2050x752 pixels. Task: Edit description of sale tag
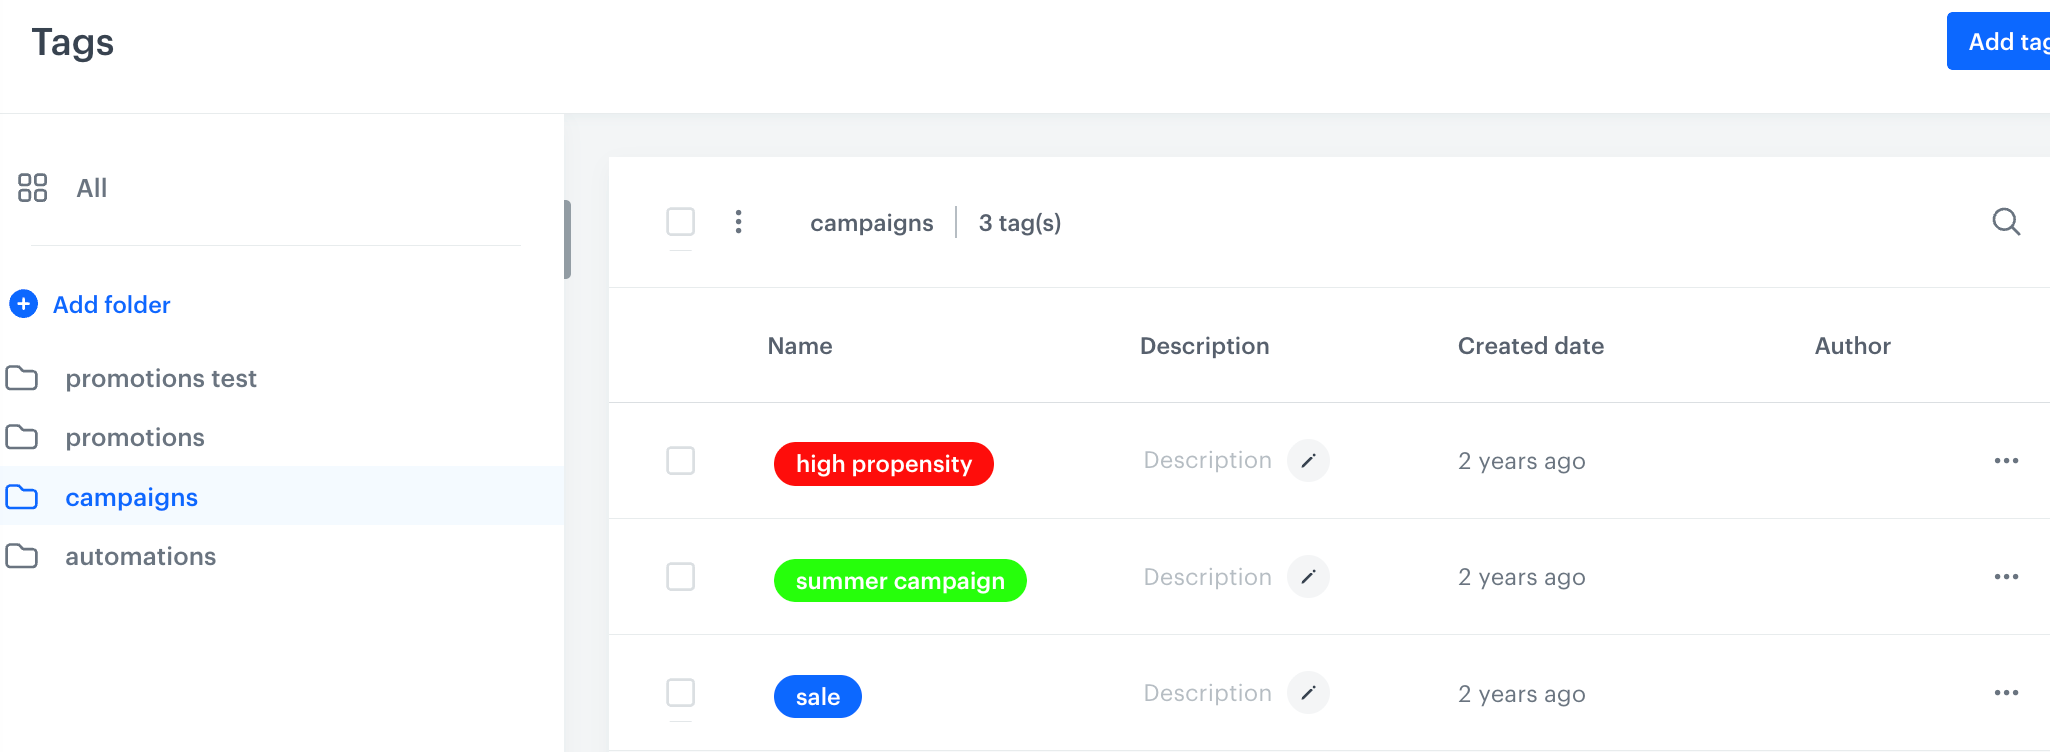coord(1308,693)
